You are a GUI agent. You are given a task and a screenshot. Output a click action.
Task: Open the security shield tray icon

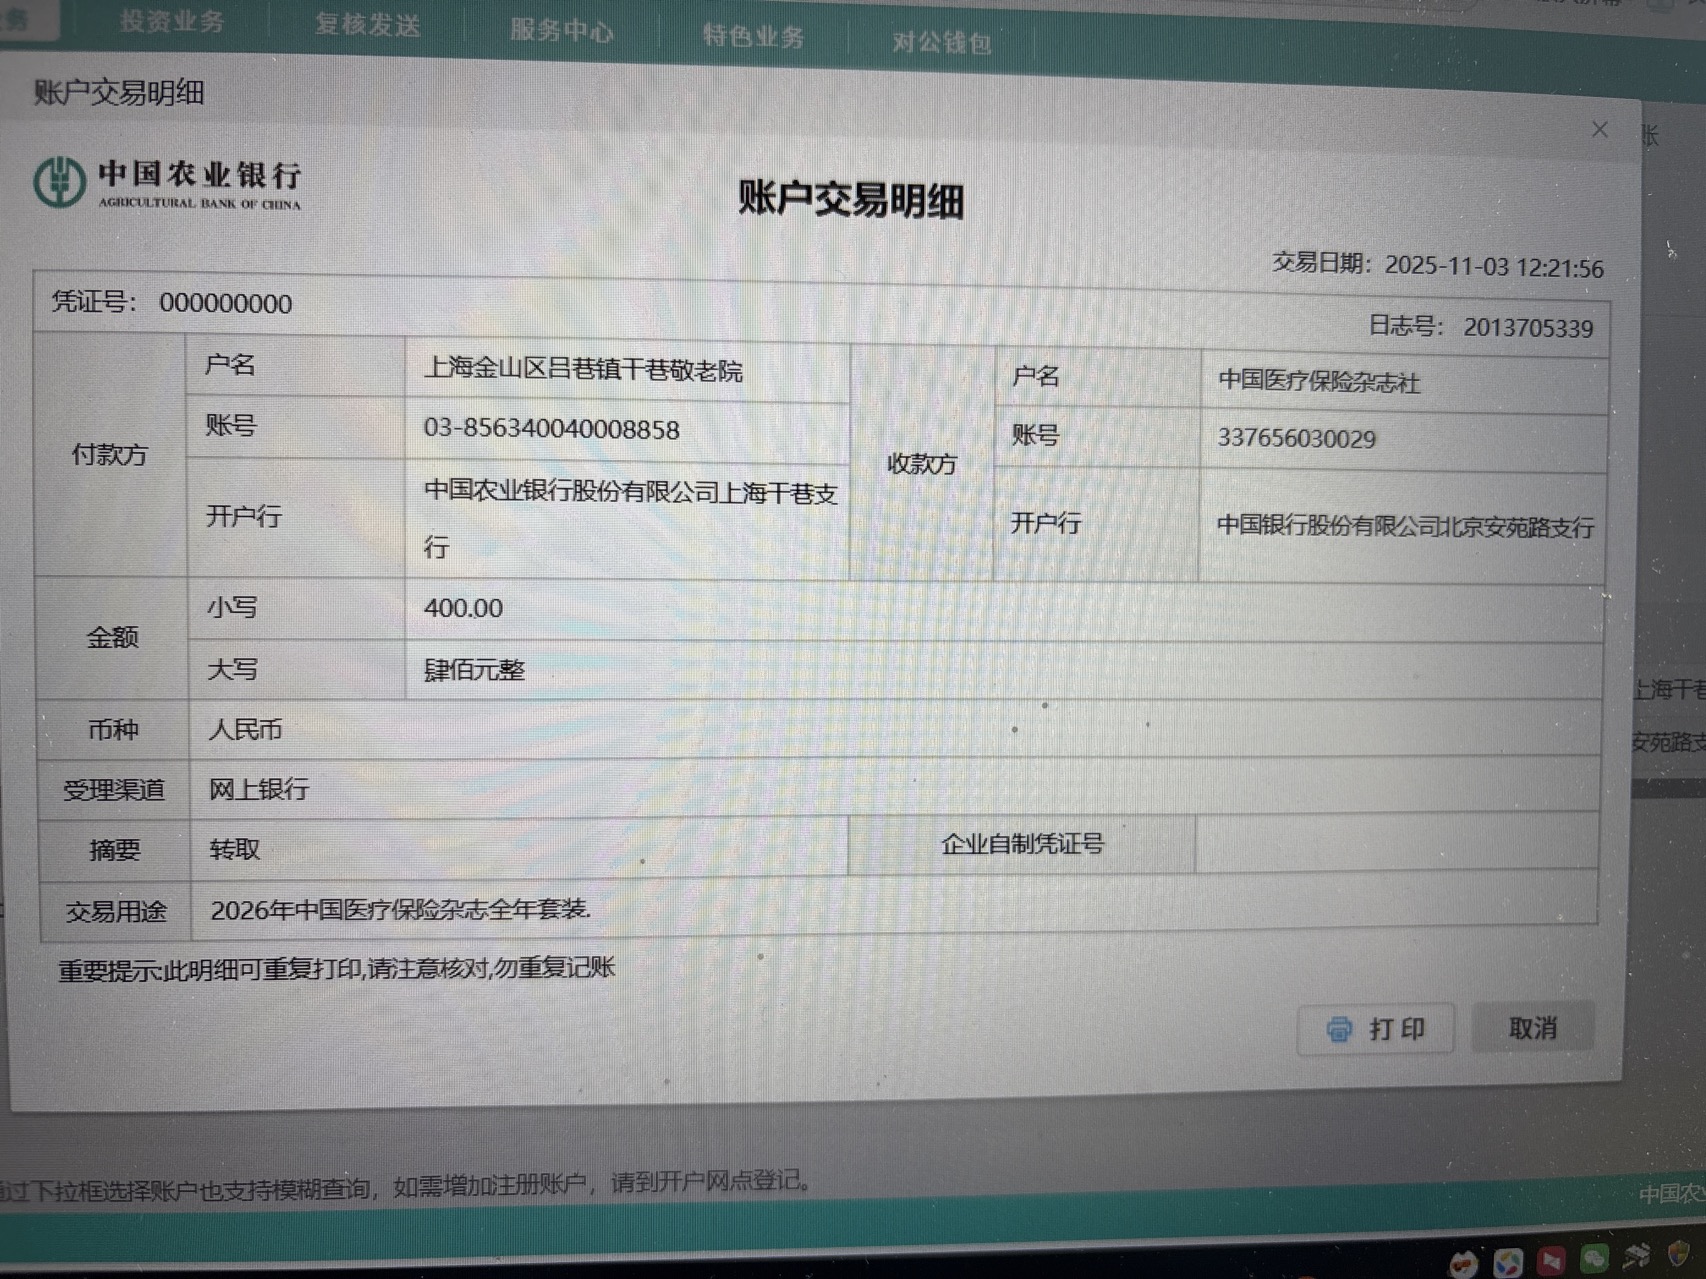(1679, 1255)
